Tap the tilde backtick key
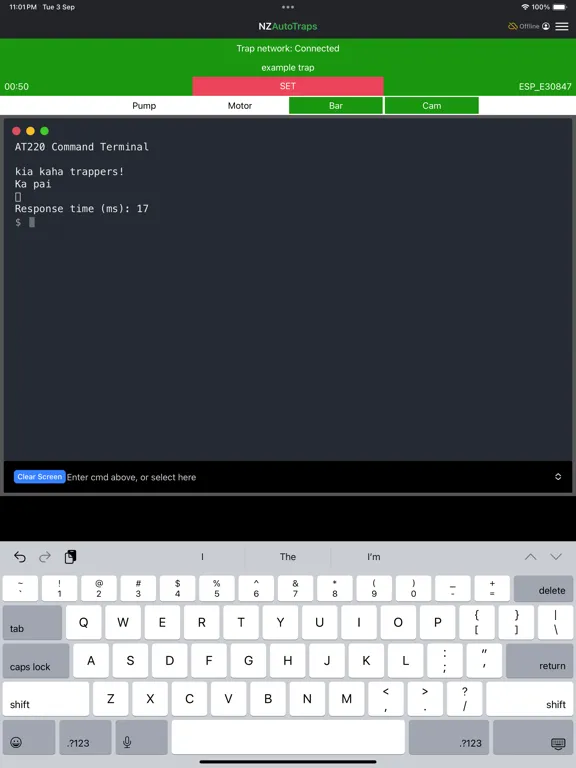Screen dimensions: 576x768 (20, 588)
